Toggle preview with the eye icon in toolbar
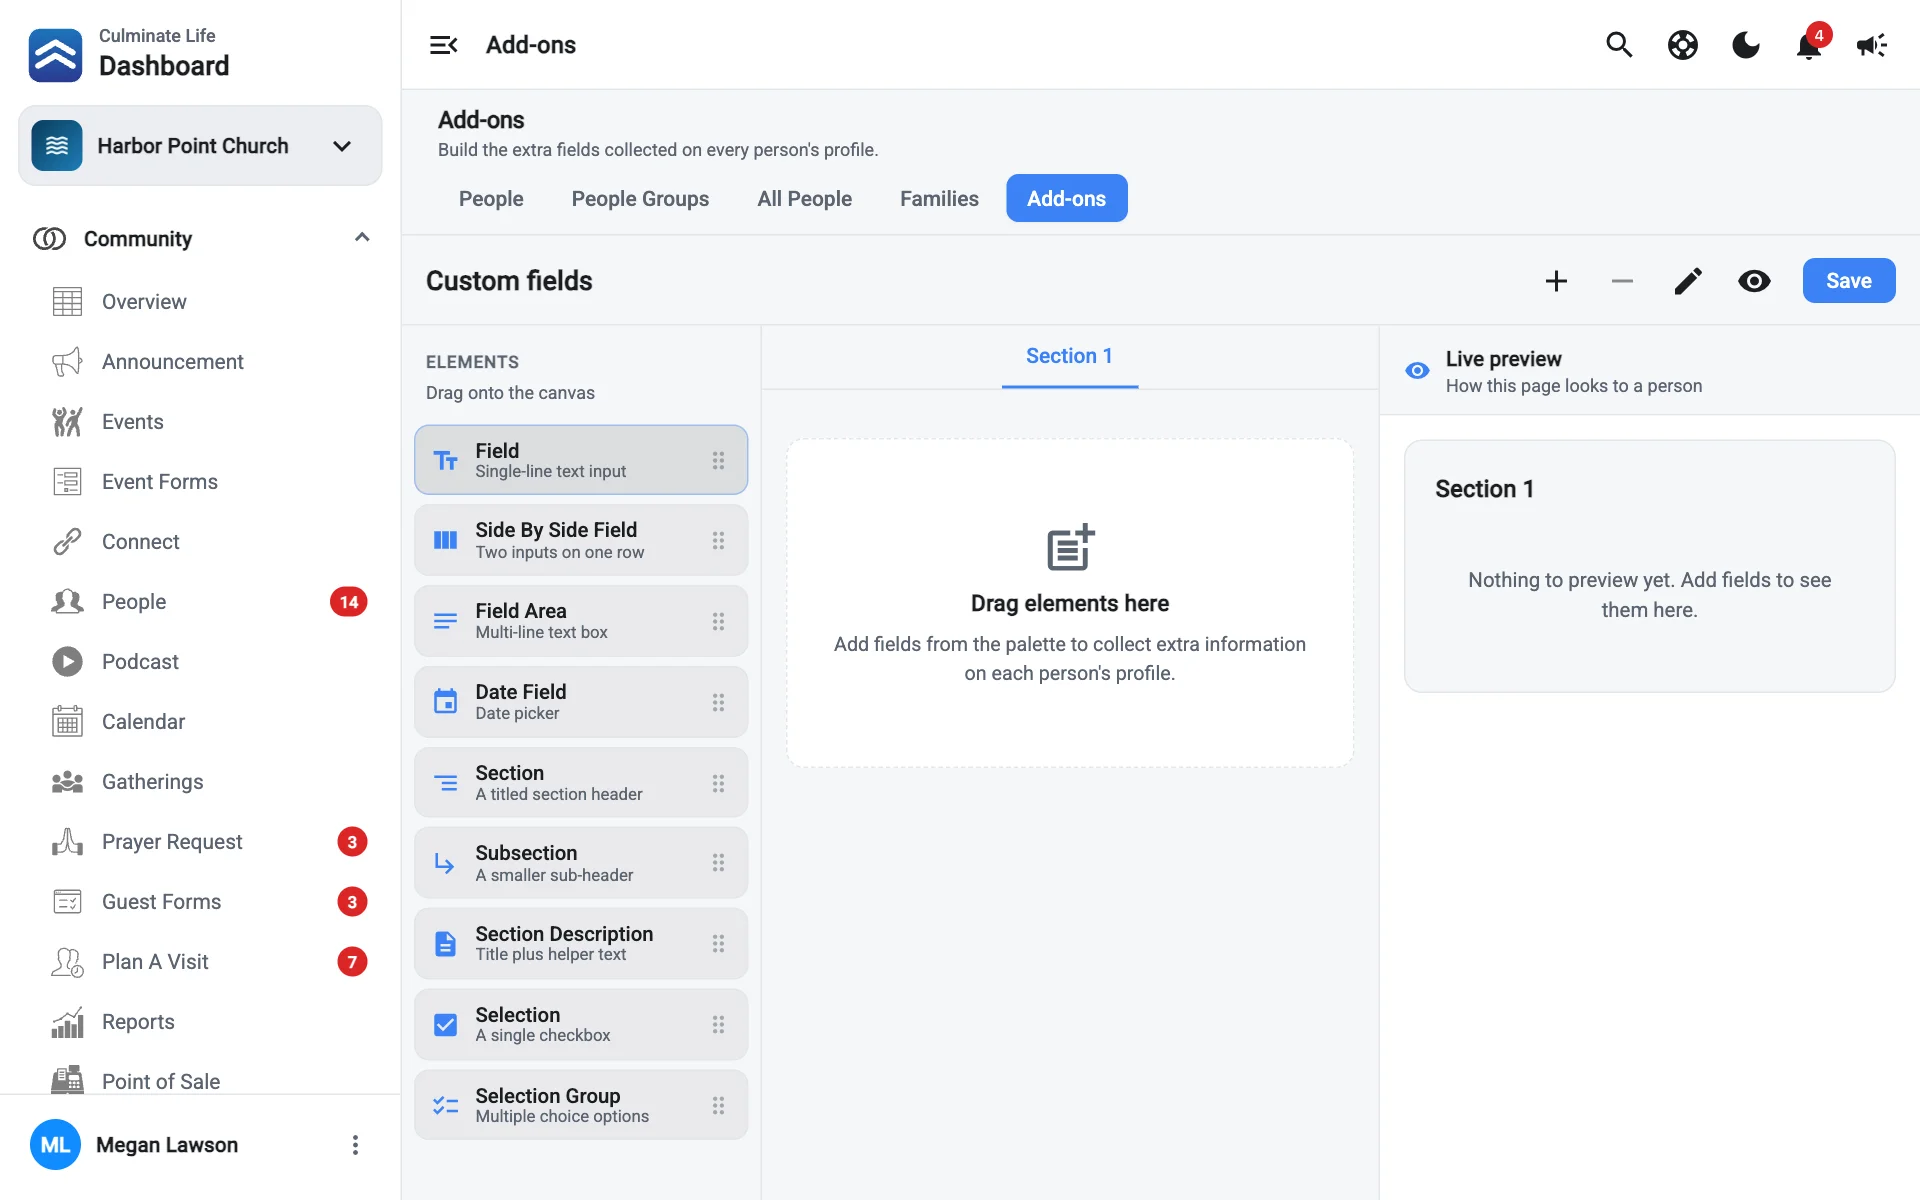 [x=1754, y=281]
